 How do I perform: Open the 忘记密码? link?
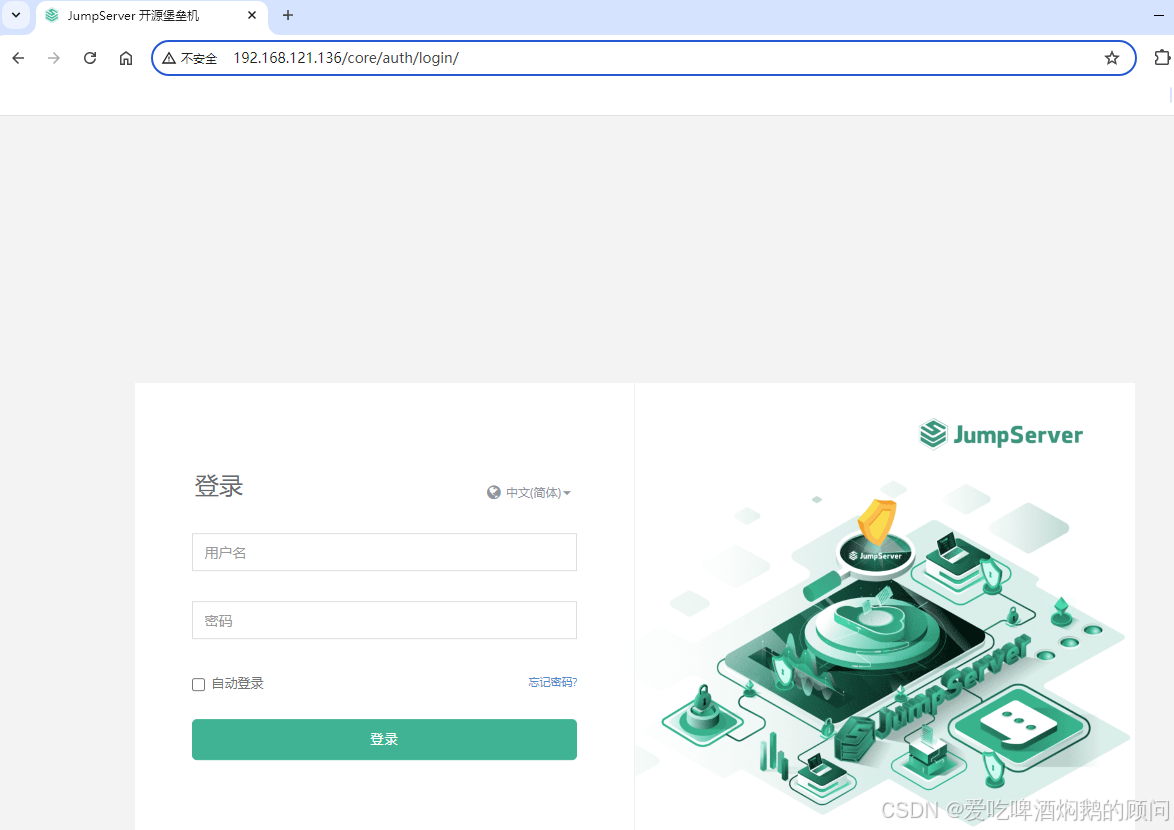(553, 682)
